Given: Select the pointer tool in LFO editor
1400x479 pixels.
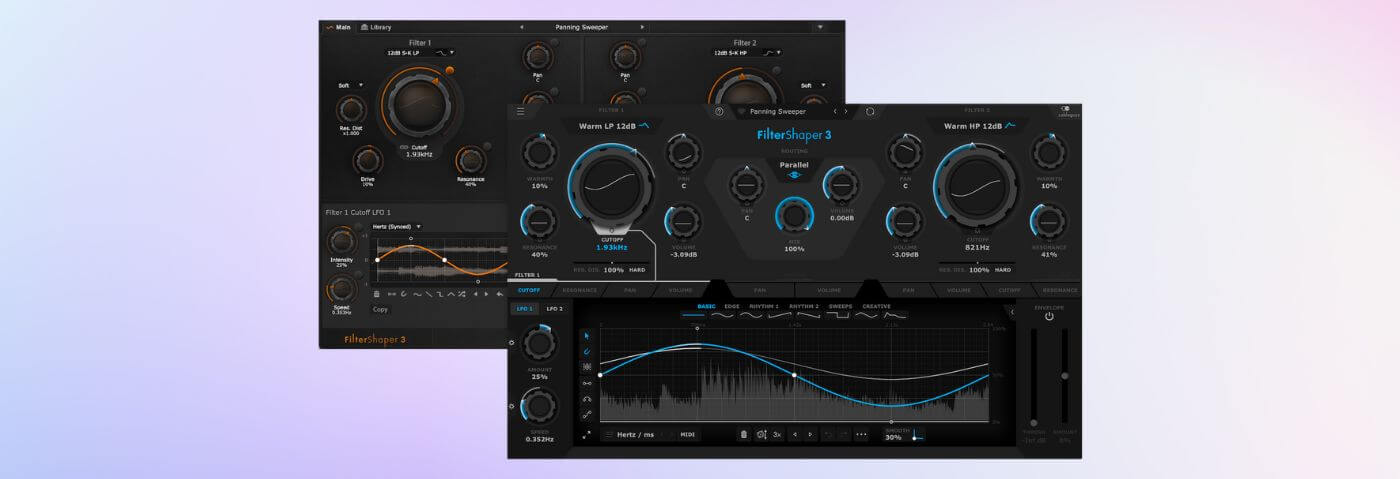Looking at the screenshot, I should [587, 336].
